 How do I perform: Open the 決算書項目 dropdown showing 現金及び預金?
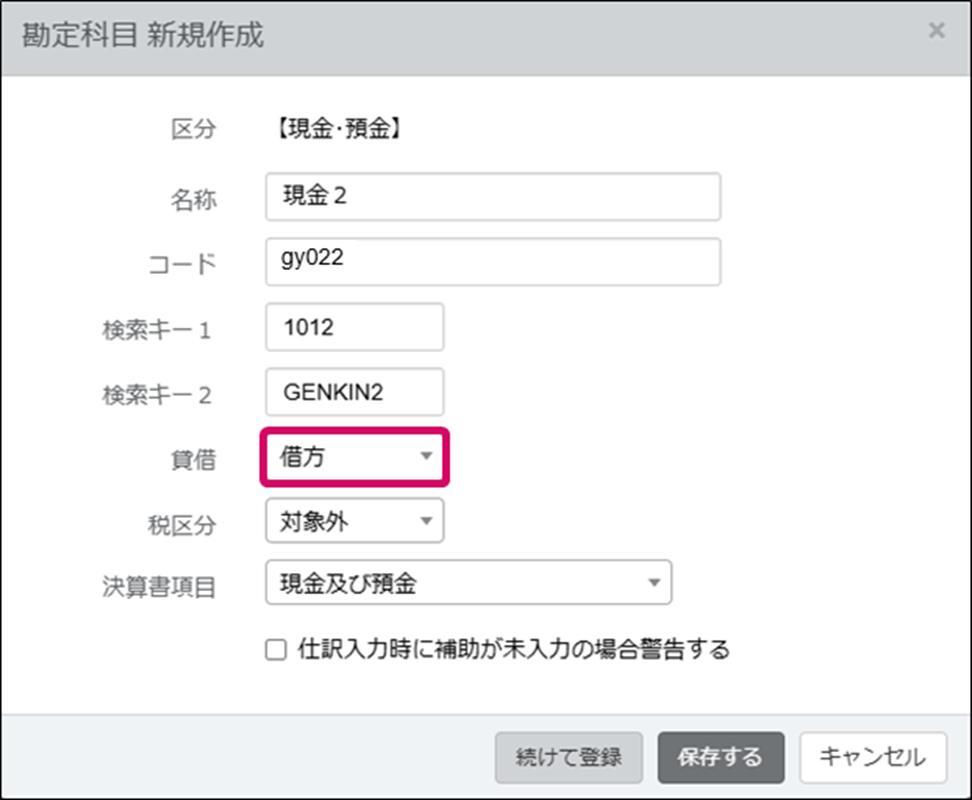468,584
